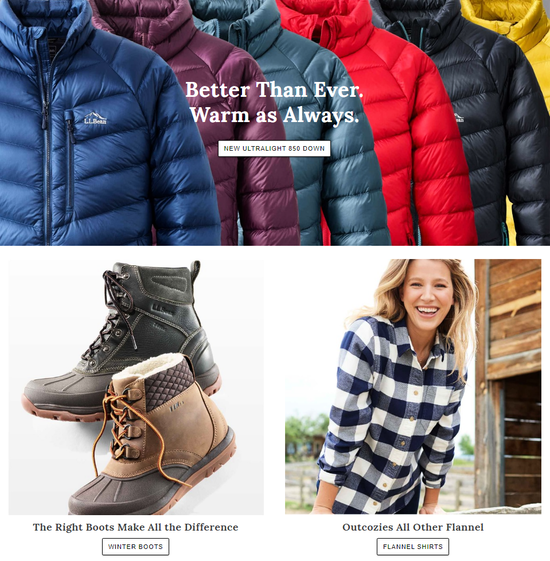
Task: Click the L.L.Bean logo on the black jacket
Action: point(459,118)
